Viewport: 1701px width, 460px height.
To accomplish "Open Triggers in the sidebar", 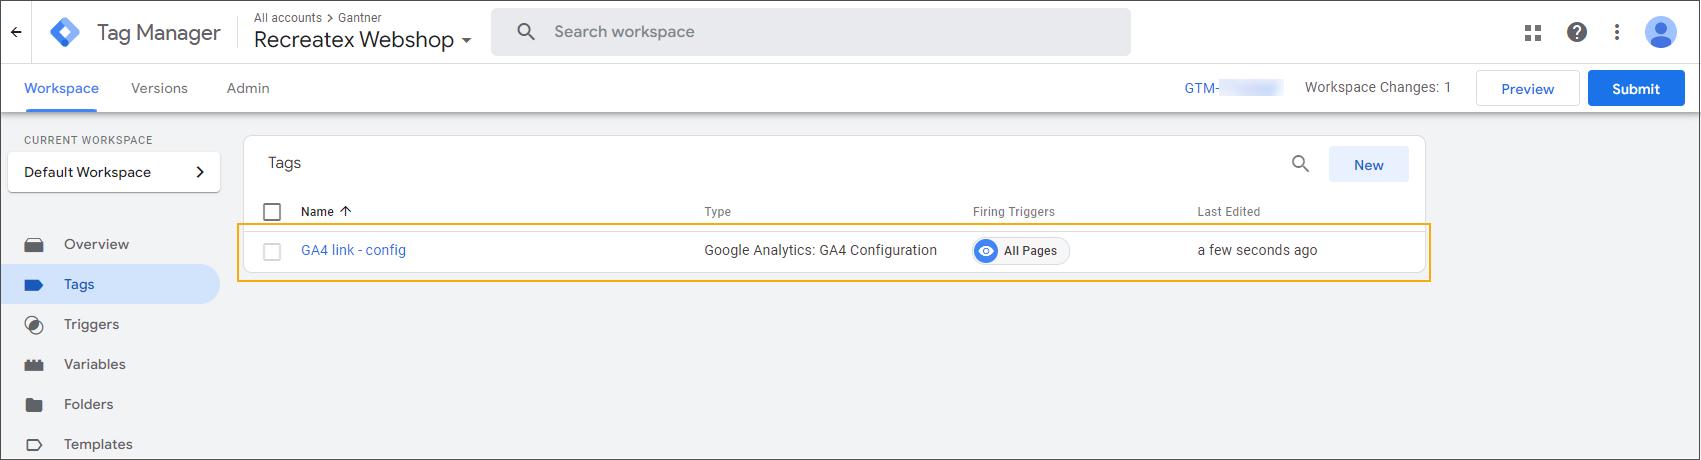I will click(91, 324).
